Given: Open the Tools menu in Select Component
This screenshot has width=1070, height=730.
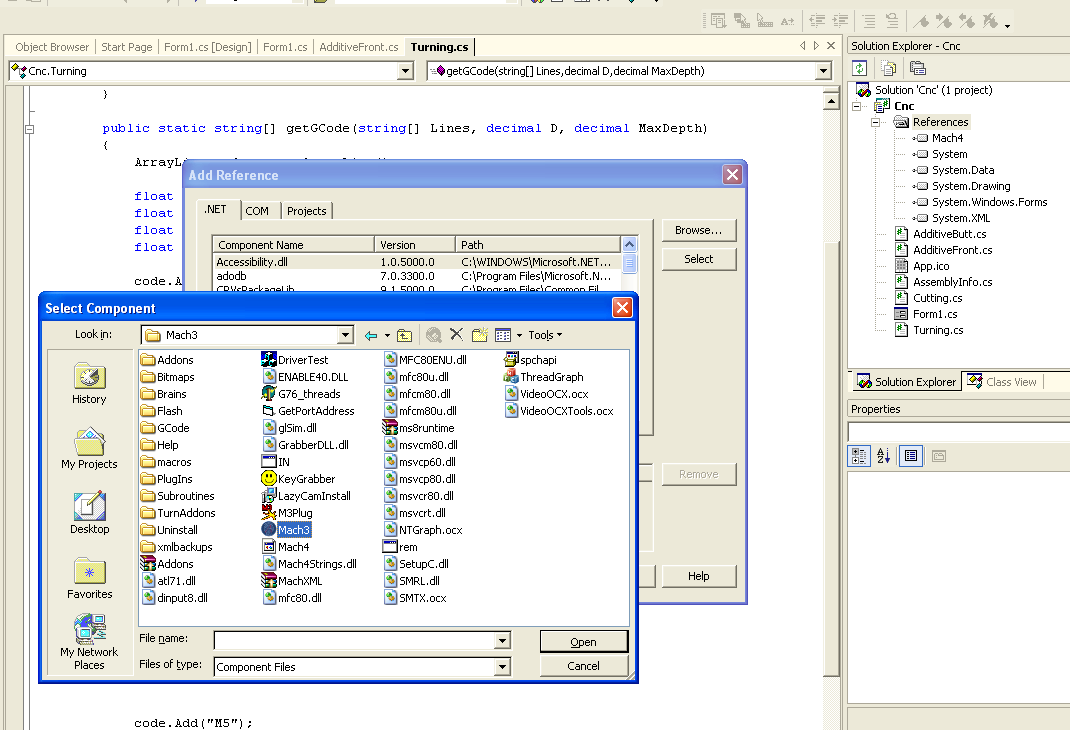Looking at the screenshot, I should pyautogui.click(x=545, y=335).
